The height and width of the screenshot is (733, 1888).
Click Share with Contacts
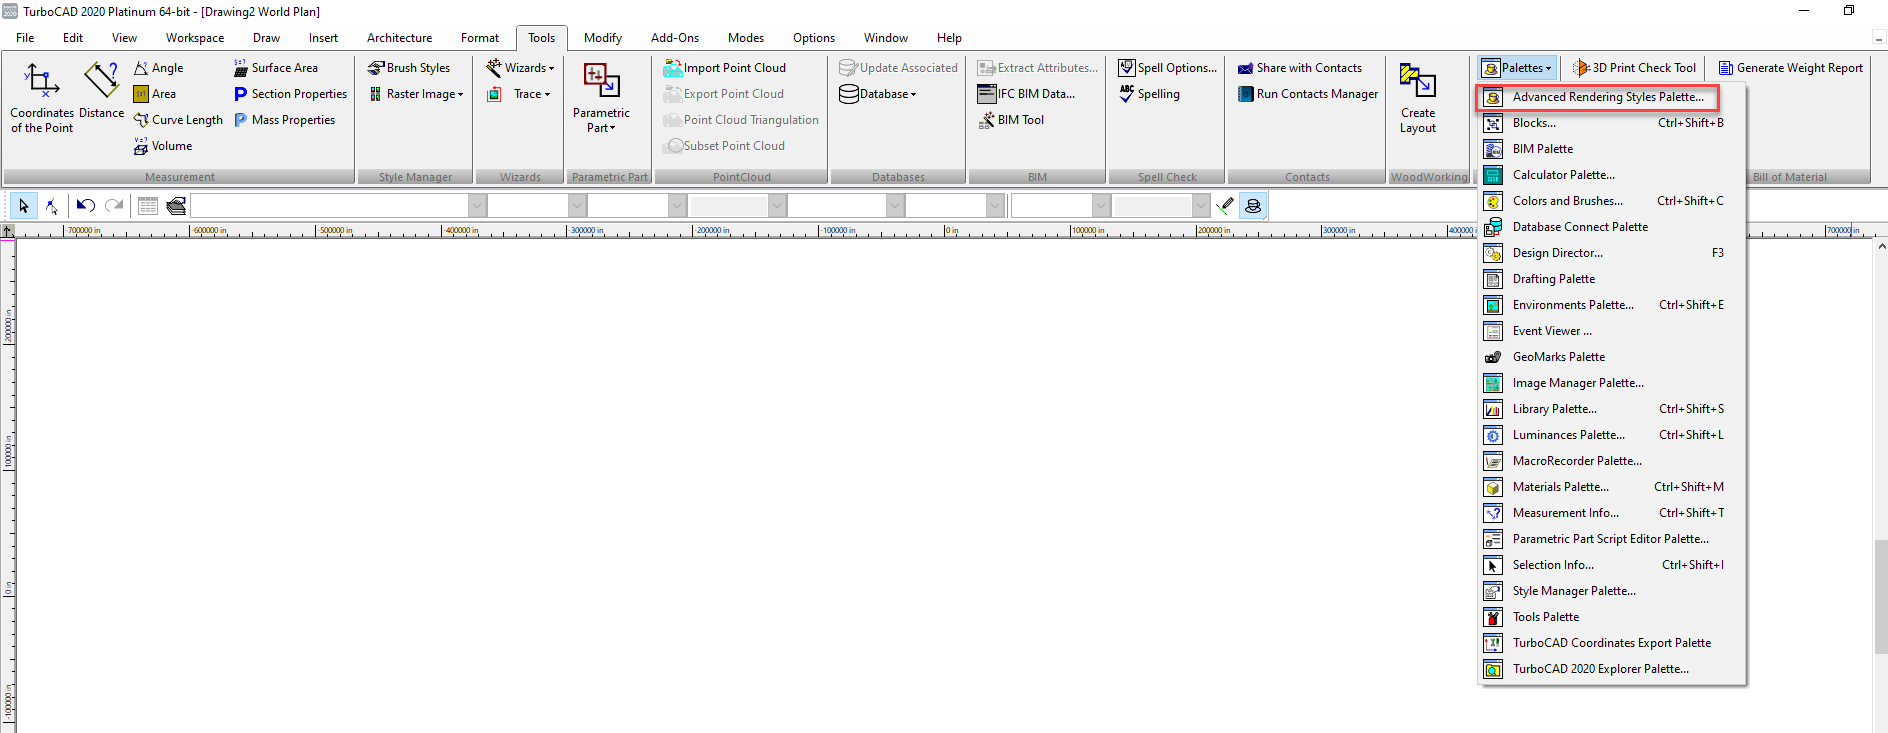(x=1299, y=68)
